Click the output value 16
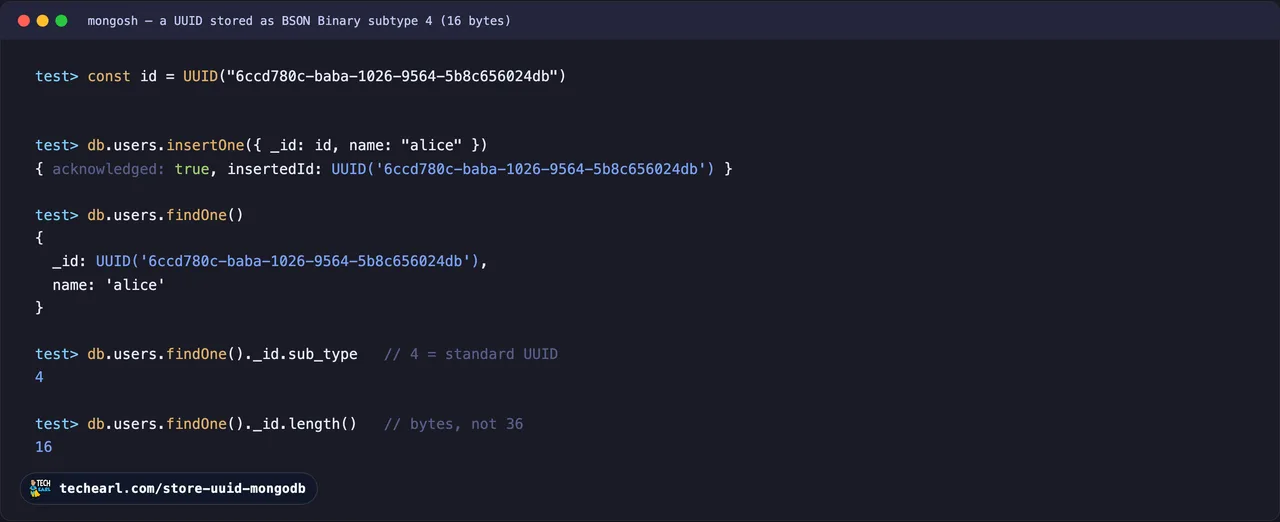Image resolution: width=1280 pixels, height=522 pixels. coord(43,447)
